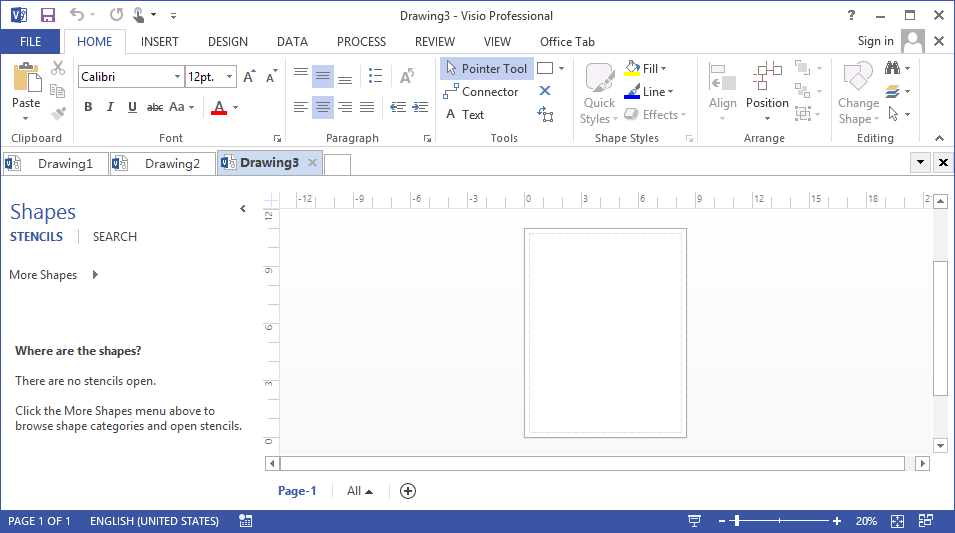Click the zoom slider handle in status bar
This screenshot has width=955, height=533.
(x=737, y=521)
